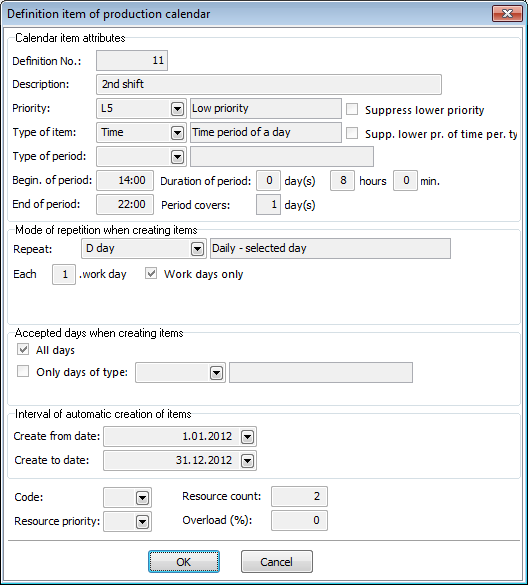Click the Cancel button
The height and width of the screenshot is (585, 528).
277,561
